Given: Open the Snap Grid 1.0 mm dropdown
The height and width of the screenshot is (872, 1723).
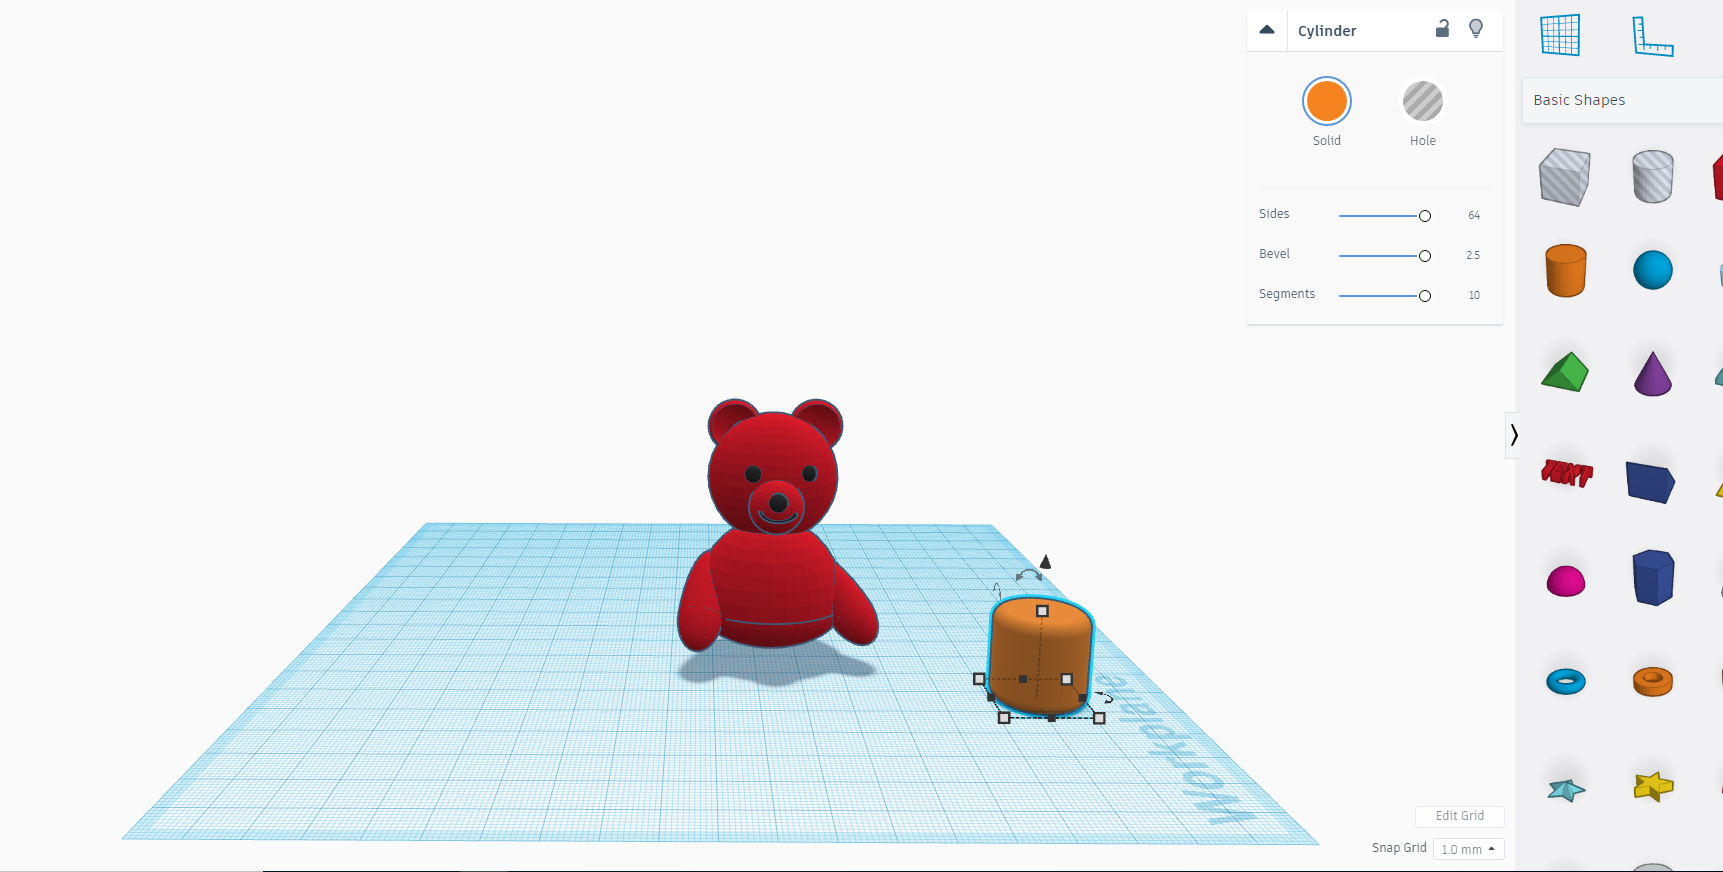Looking at the screenshot, I should click(x=1468, y=849).
